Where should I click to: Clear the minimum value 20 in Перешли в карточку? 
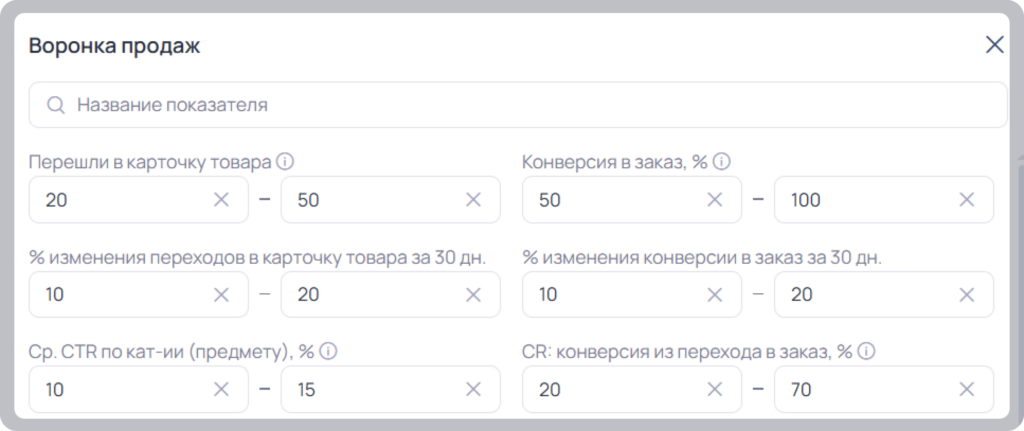pyautogui.click(x=221, y=200)
